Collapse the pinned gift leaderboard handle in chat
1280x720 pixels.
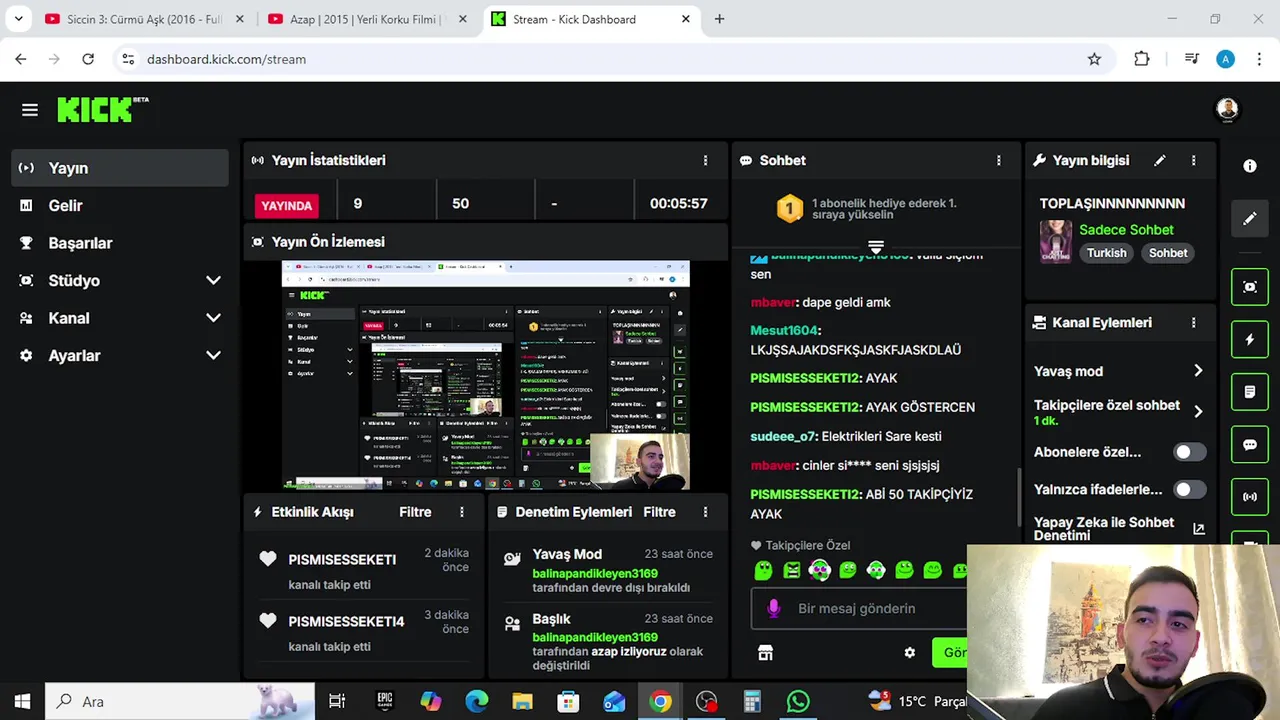coord(876,247)
